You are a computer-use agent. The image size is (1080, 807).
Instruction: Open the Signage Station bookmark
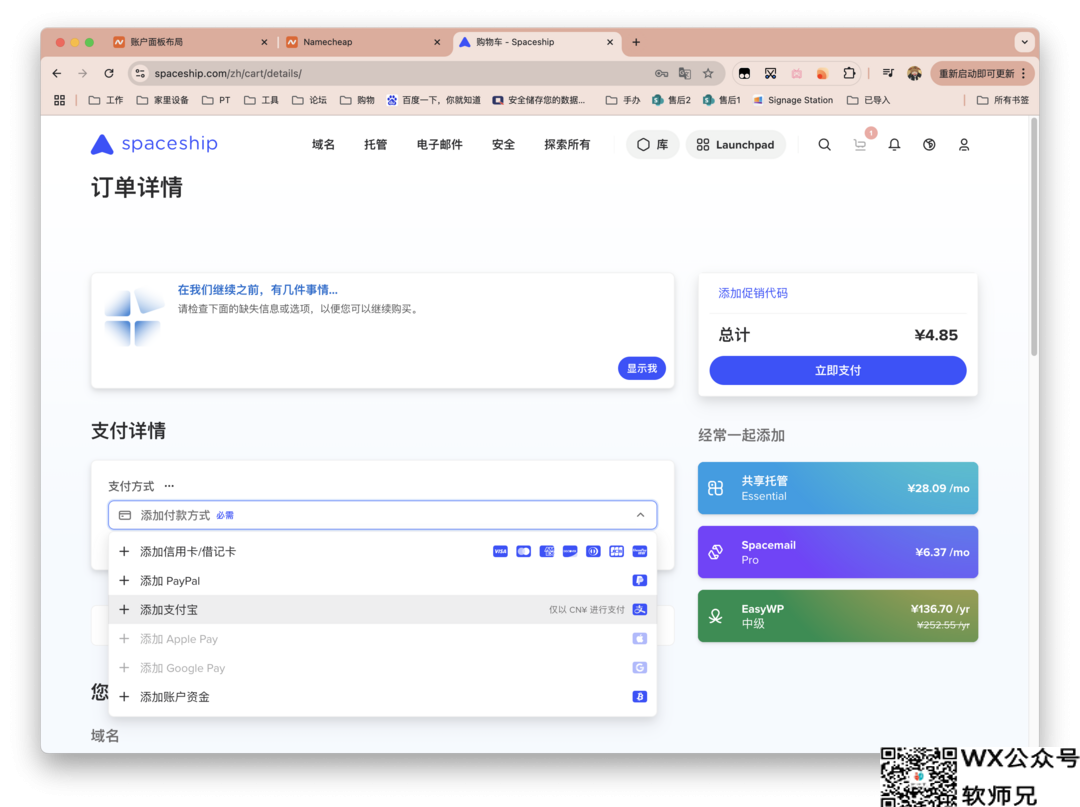pyautogui.click(x=793, y=100)
